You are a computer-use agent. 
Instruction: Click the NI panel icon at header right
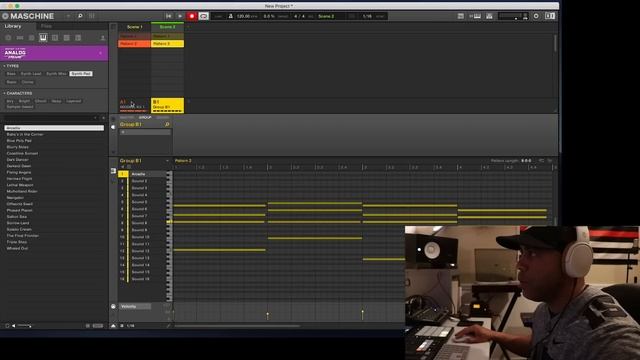coord(550,16)
